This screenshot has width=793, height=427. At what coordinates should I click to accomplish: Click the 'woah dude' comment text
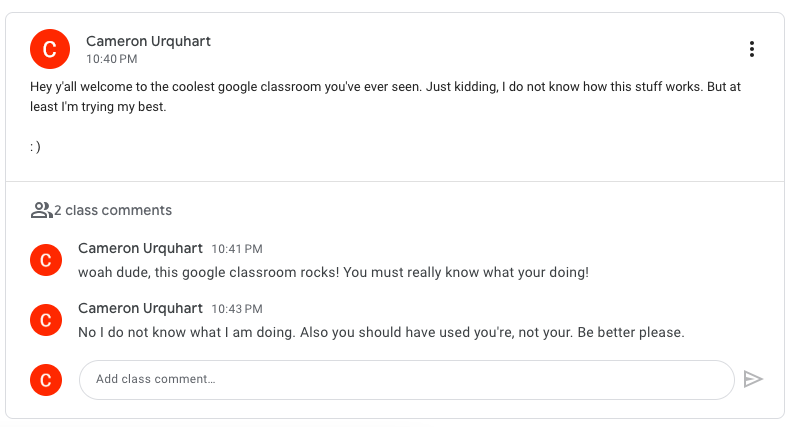pyautogui.click(x=333, y=272)
